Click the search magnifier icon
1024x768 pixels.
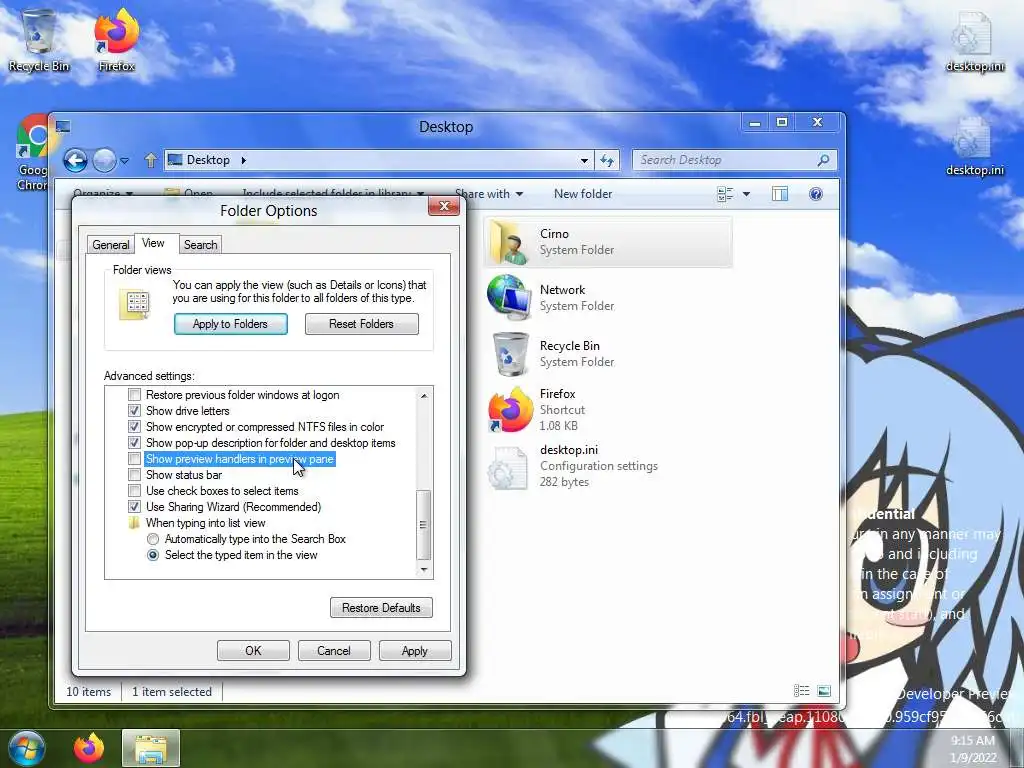point(824,160)
